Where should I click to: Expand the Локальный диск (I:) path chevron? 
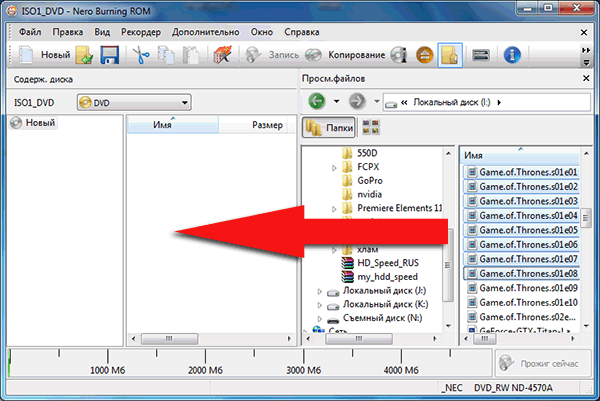(x=499, y=103)
